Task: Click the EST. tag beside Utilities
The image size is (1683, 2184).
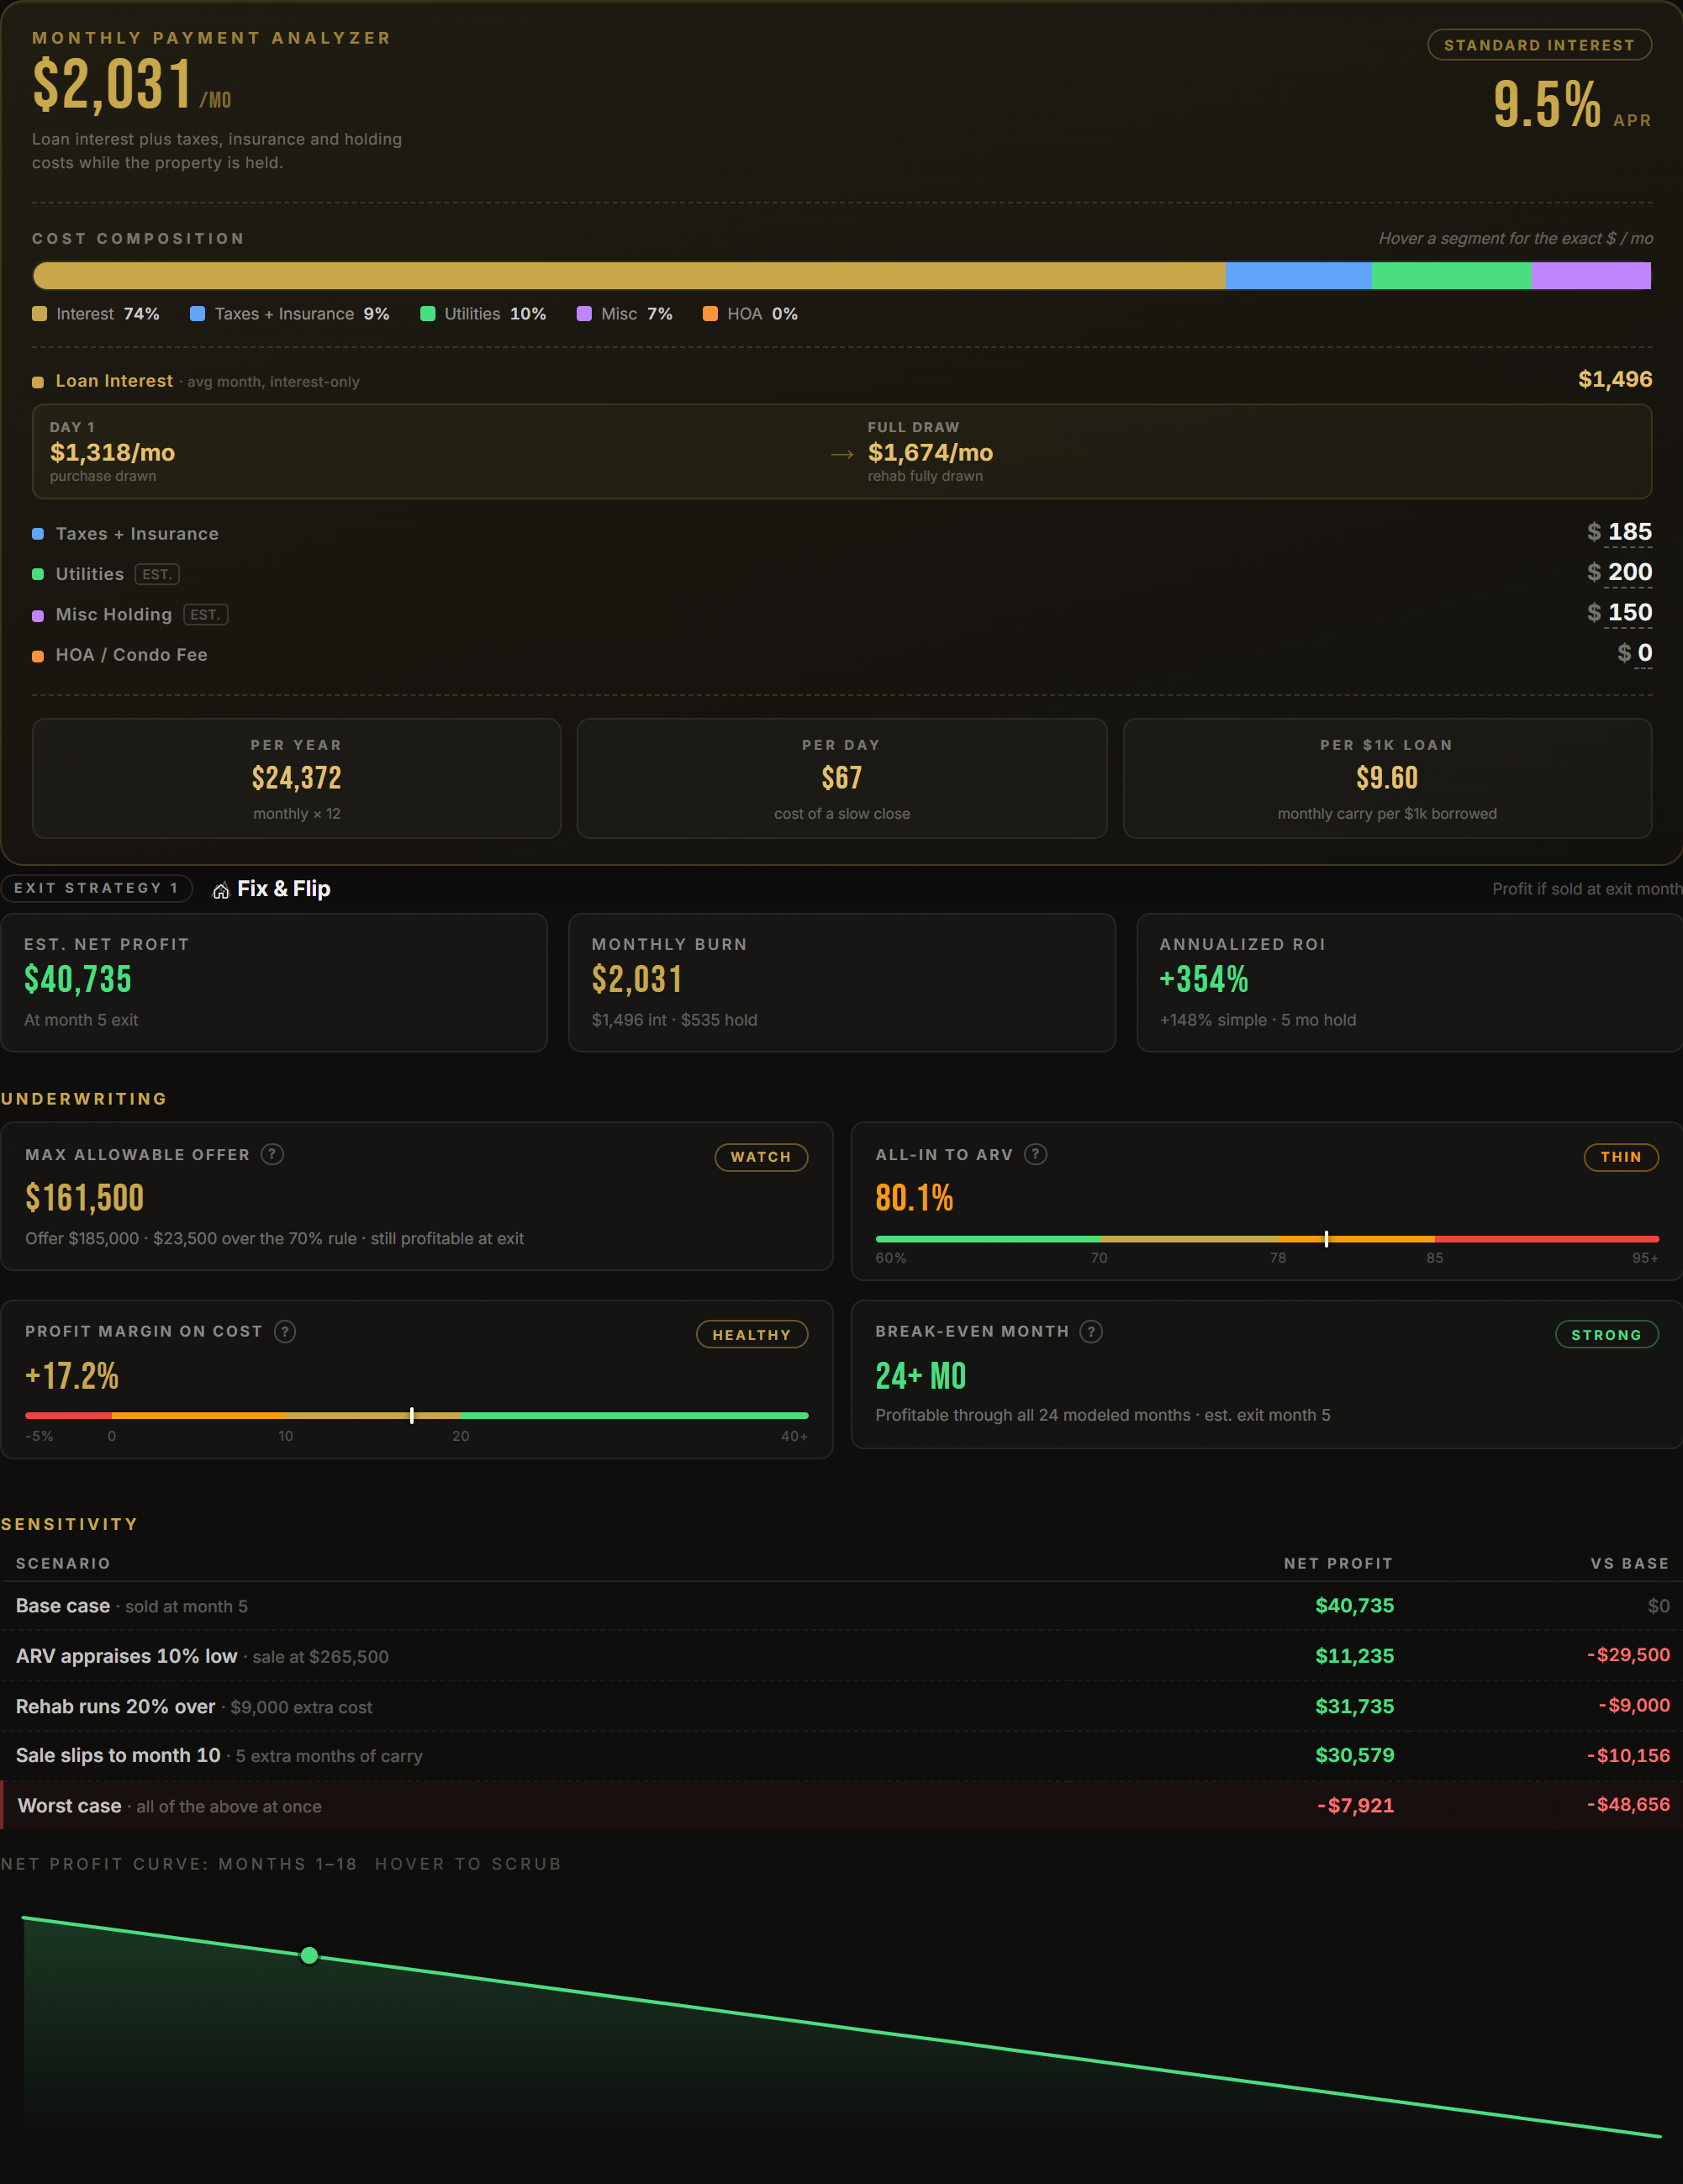Action: (x=157, y=574)
